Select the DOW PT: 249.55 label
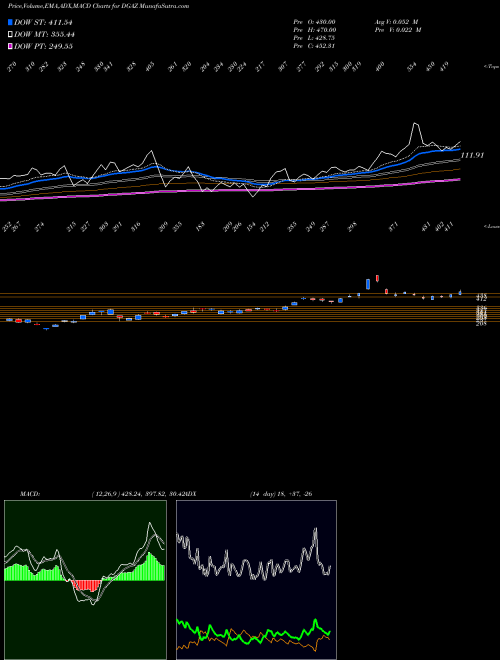The image size is (500, 660). [x=43, y=46]
